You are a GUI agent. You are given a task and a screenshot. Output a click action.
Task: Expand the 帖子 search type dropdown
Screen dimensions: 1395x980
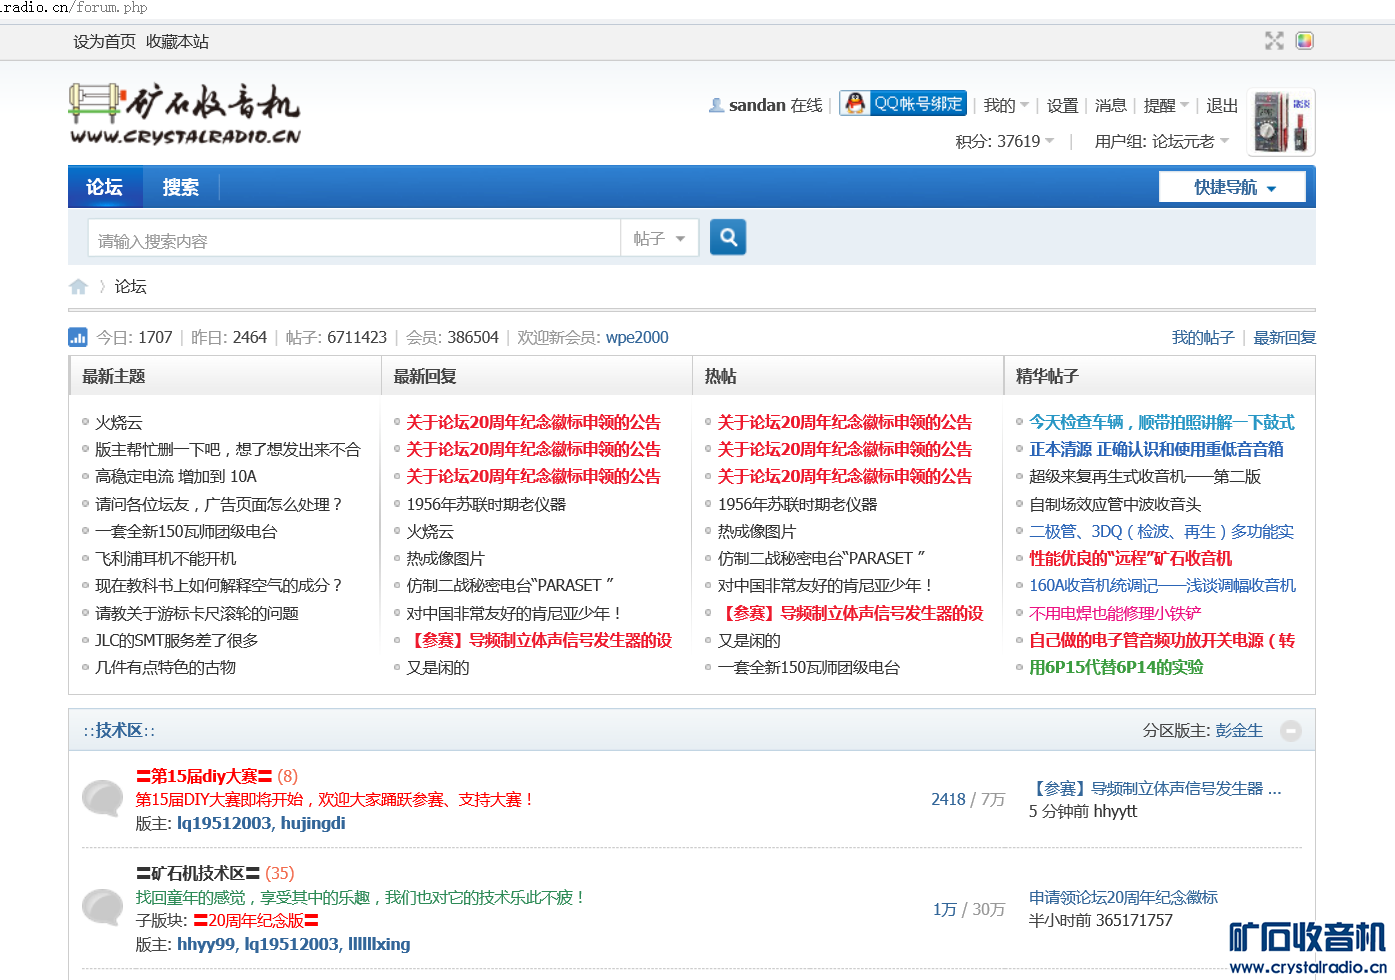pos(659,239)
